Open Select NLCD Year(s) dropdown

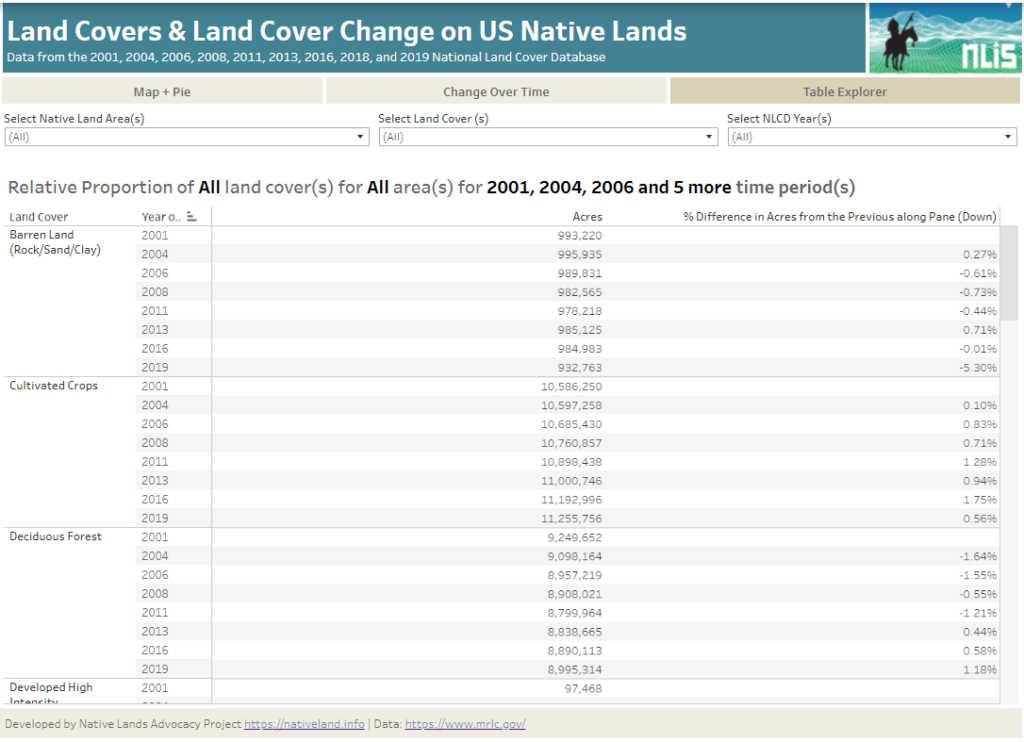[x=872, y=137]
